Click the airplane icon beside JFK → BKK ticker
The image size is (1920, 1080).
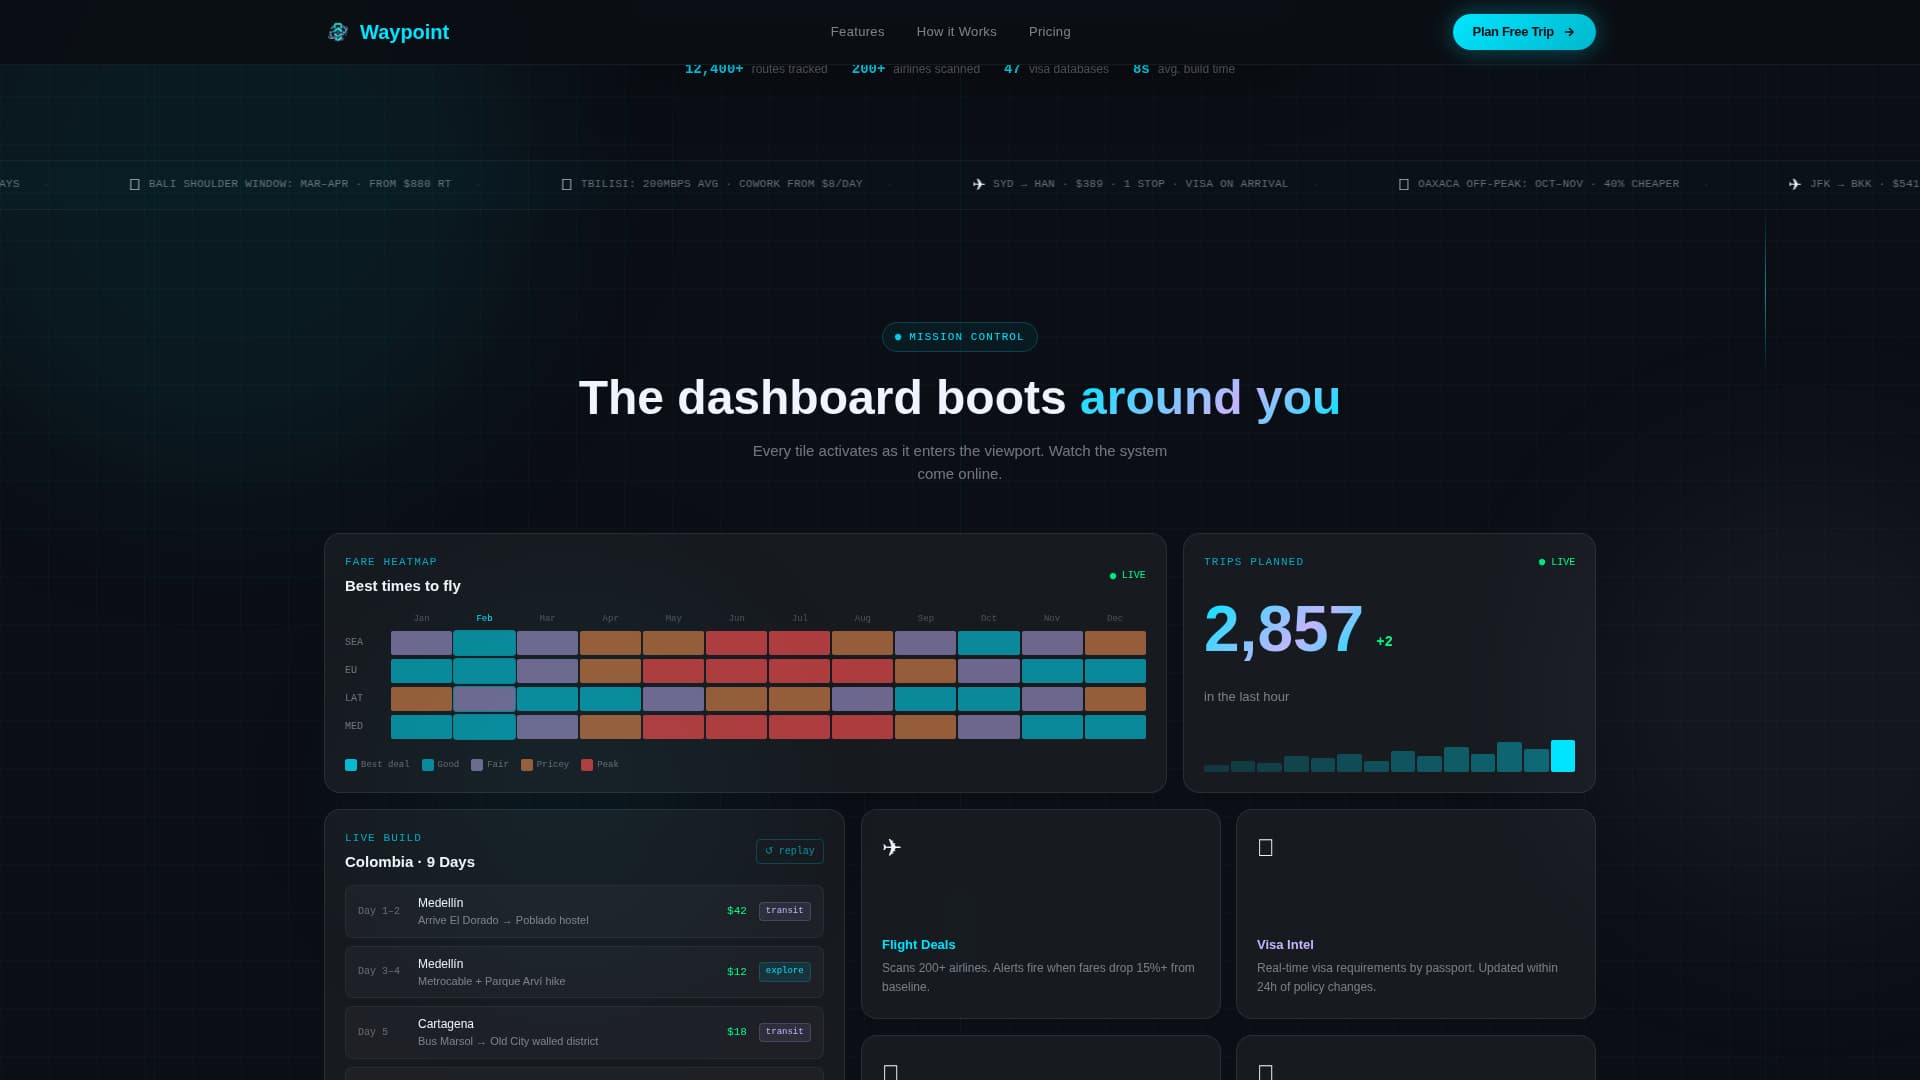pyautogui.click(x=1795, y=184)
